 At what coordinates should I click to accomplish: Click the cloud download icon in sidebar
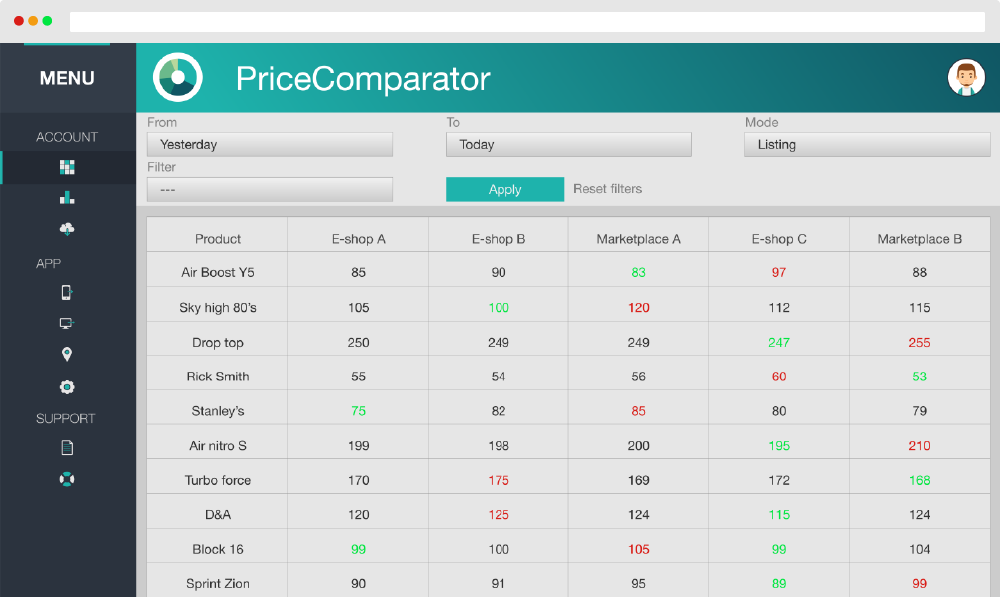[67, 229]
